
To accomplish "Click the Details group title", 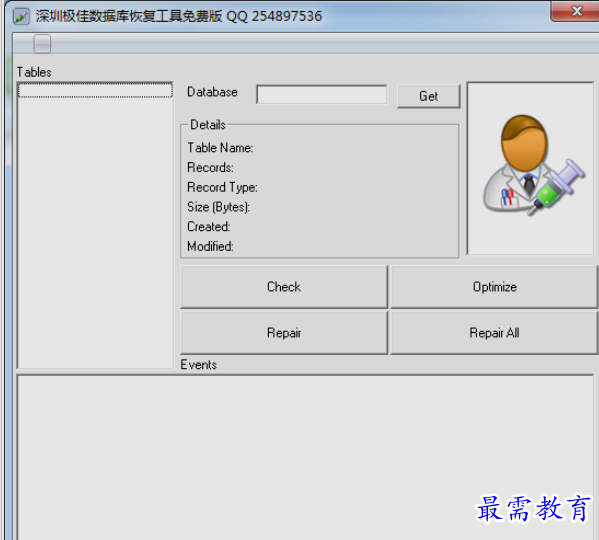I will point(208,125).
